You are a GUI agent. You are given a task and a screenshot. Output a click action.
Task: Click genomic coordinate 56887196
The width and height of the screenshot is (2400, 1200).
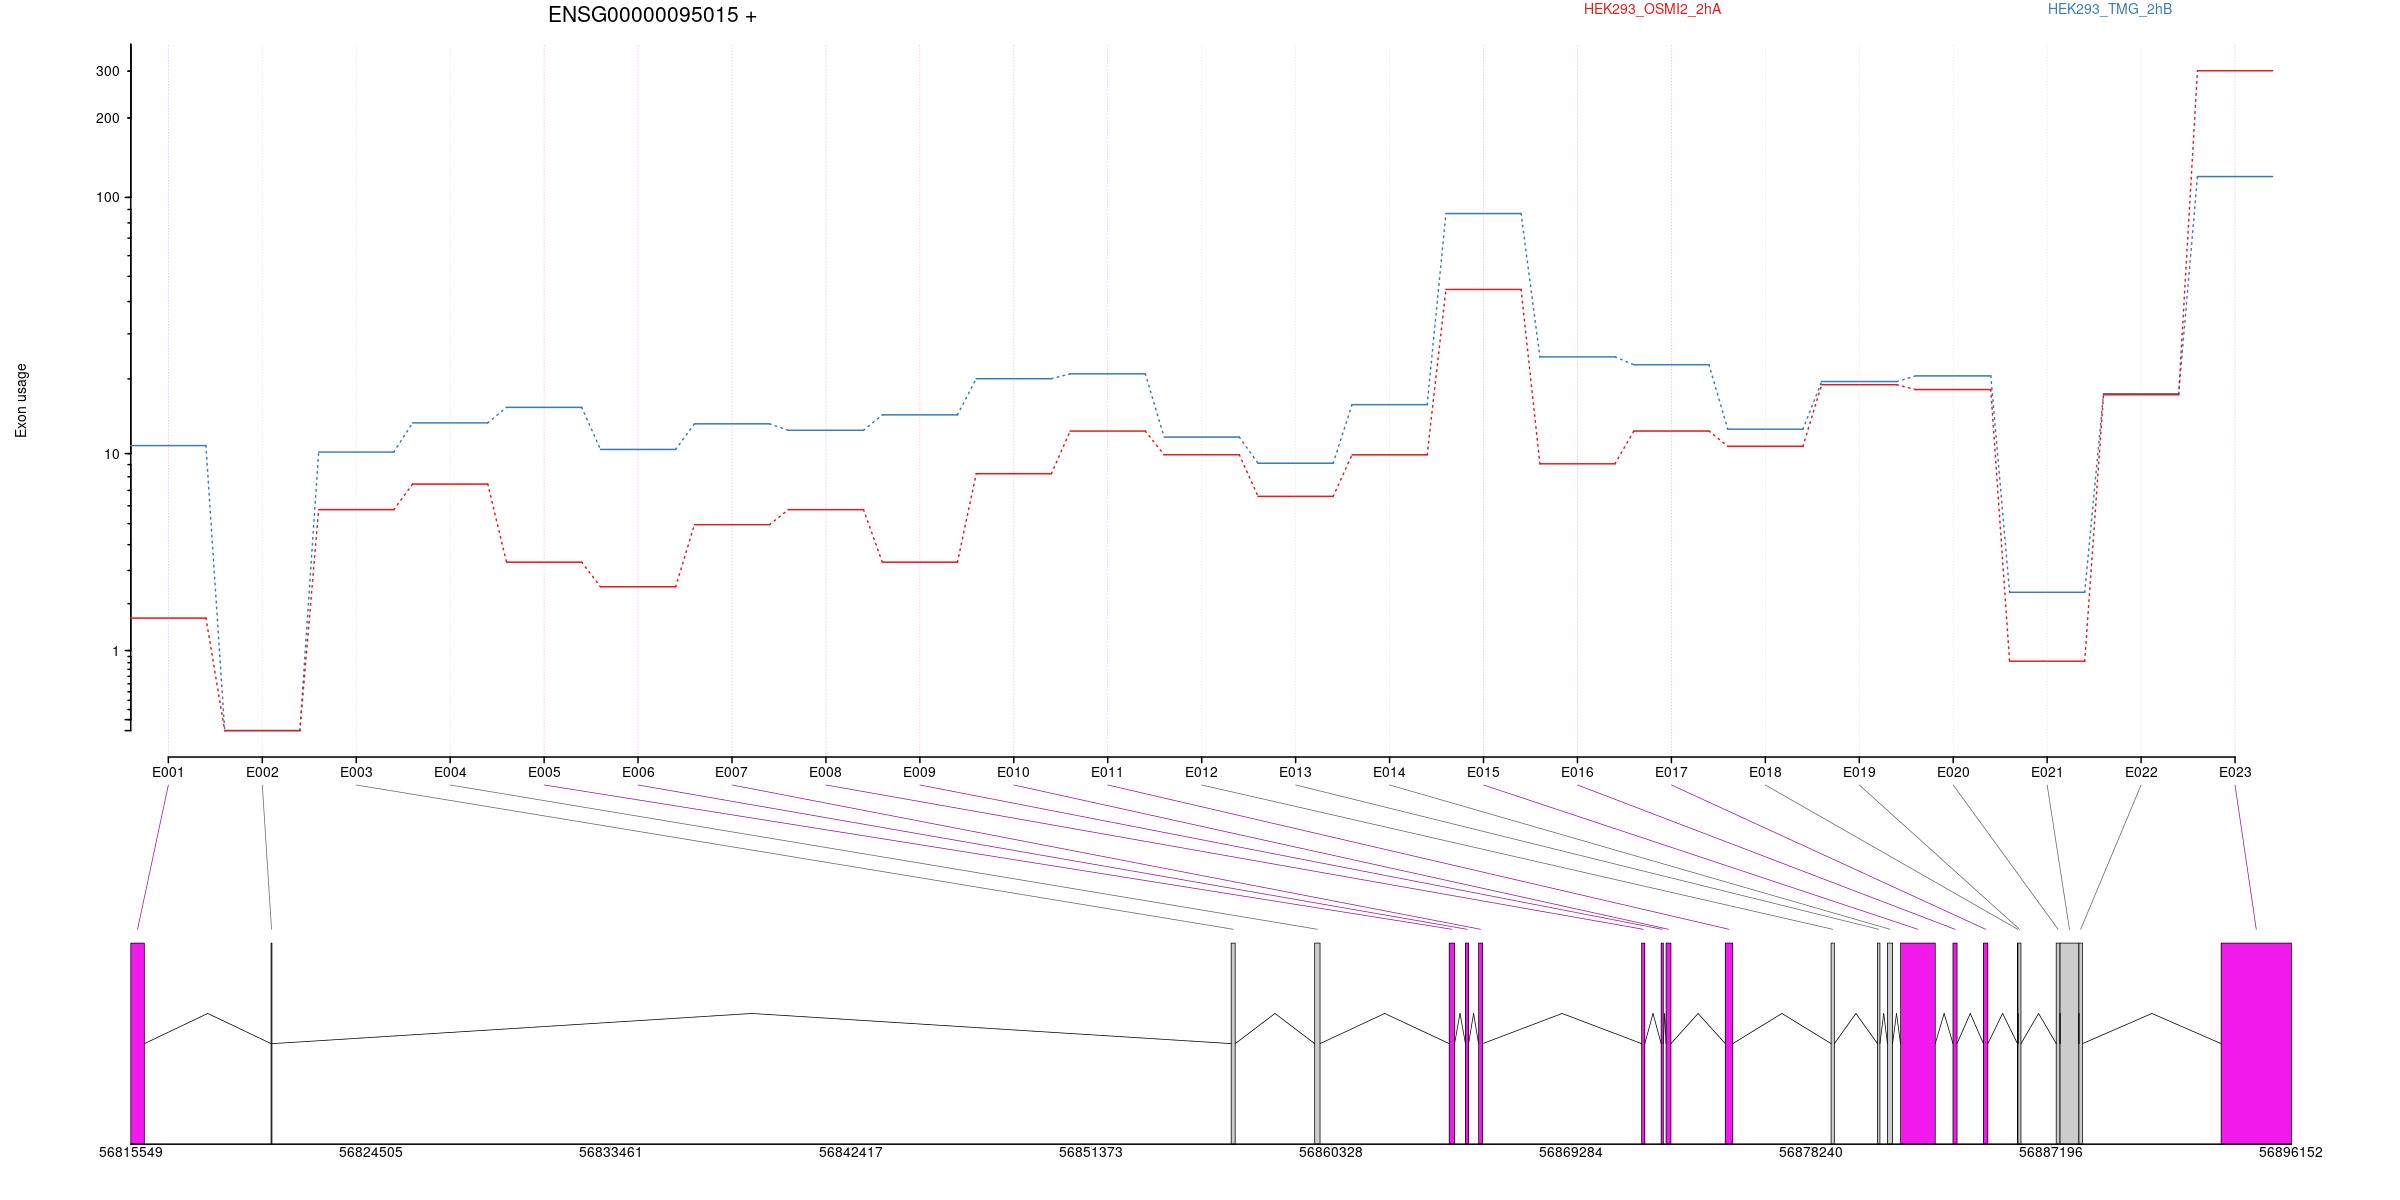[2051, 1152]
